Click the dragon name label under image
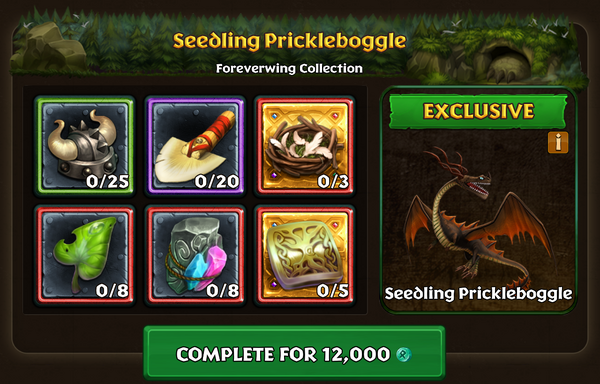The height and width of the screenshot is (384, 600). (x=478, y=294)
